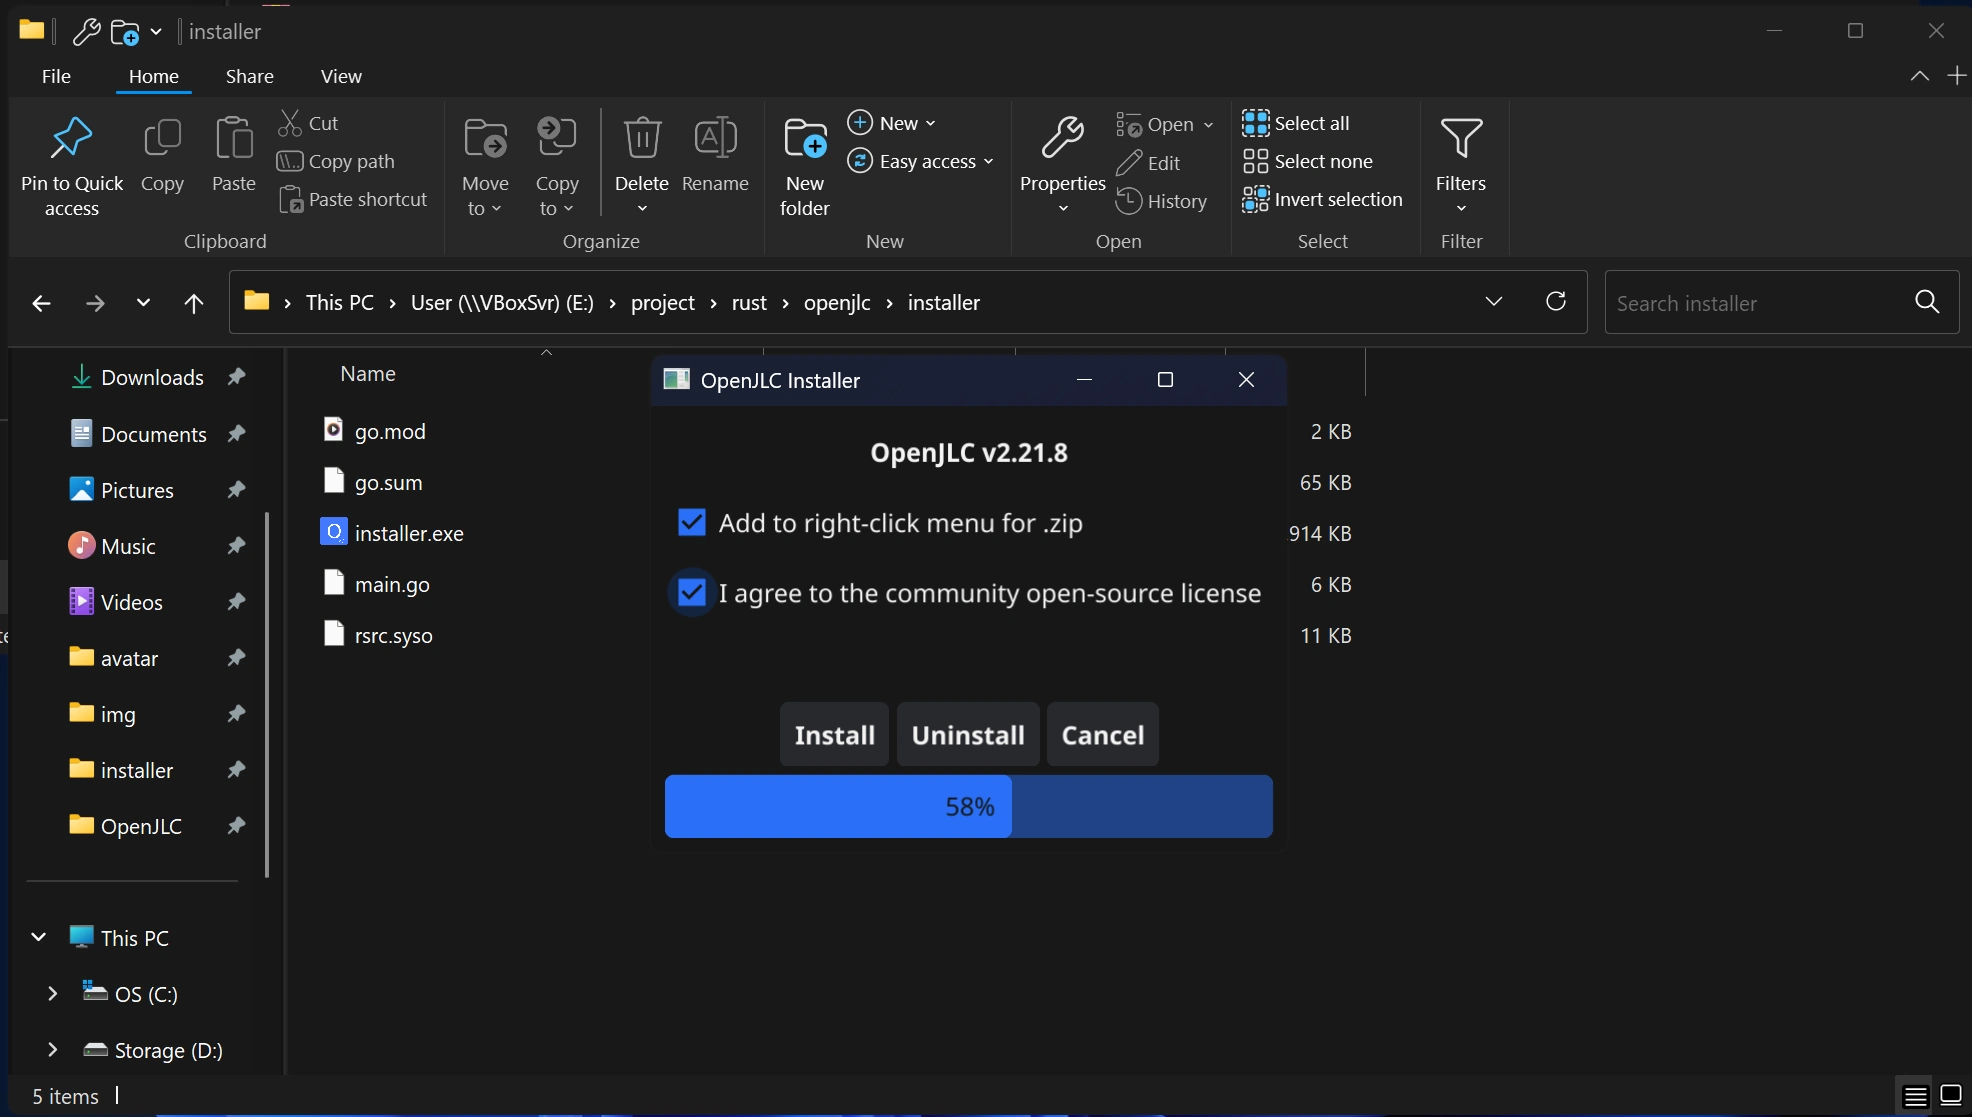
Task: Click the Filters funnel icon
Action: pos(1460,138)
